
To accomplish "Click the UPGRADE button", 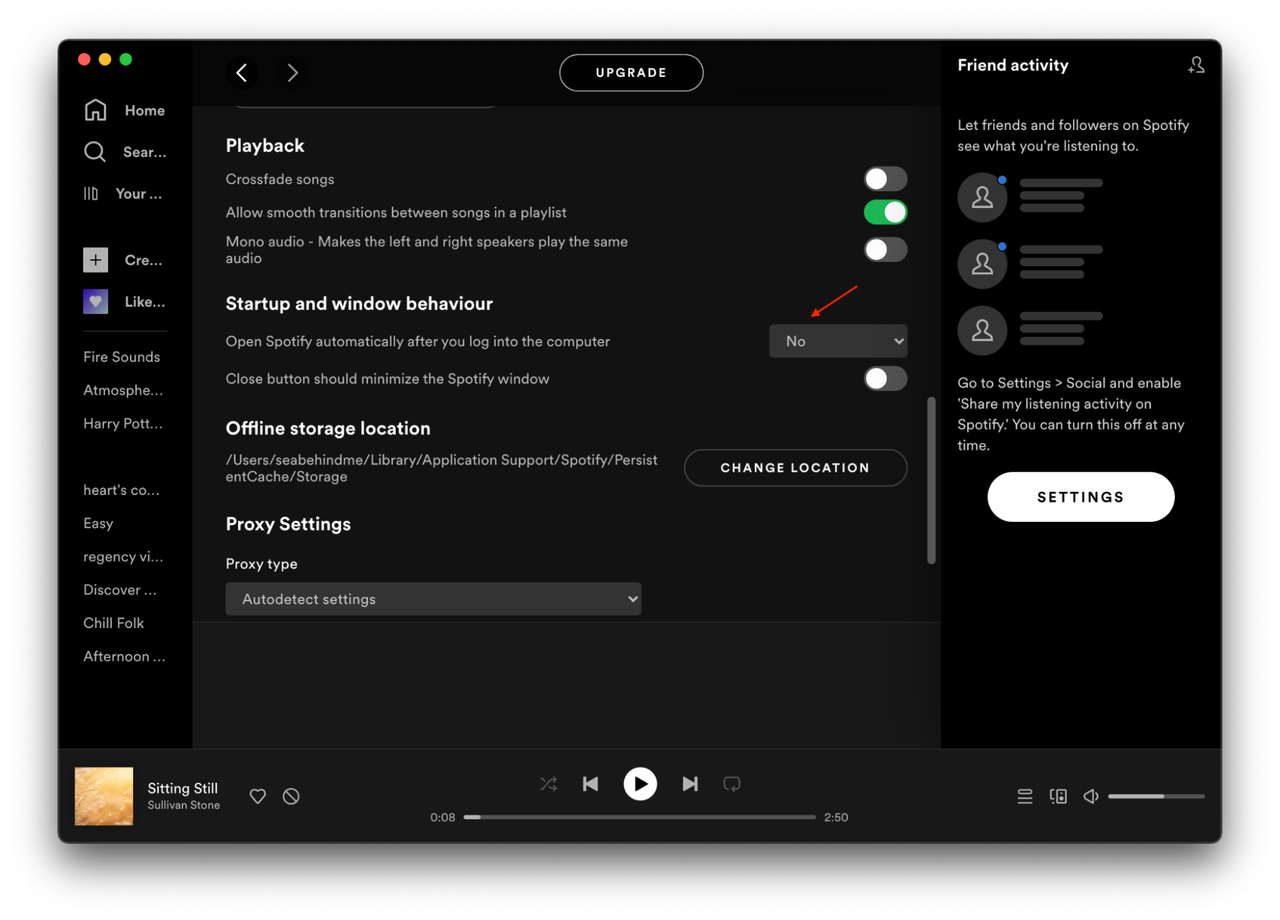I will pos(631,73).
